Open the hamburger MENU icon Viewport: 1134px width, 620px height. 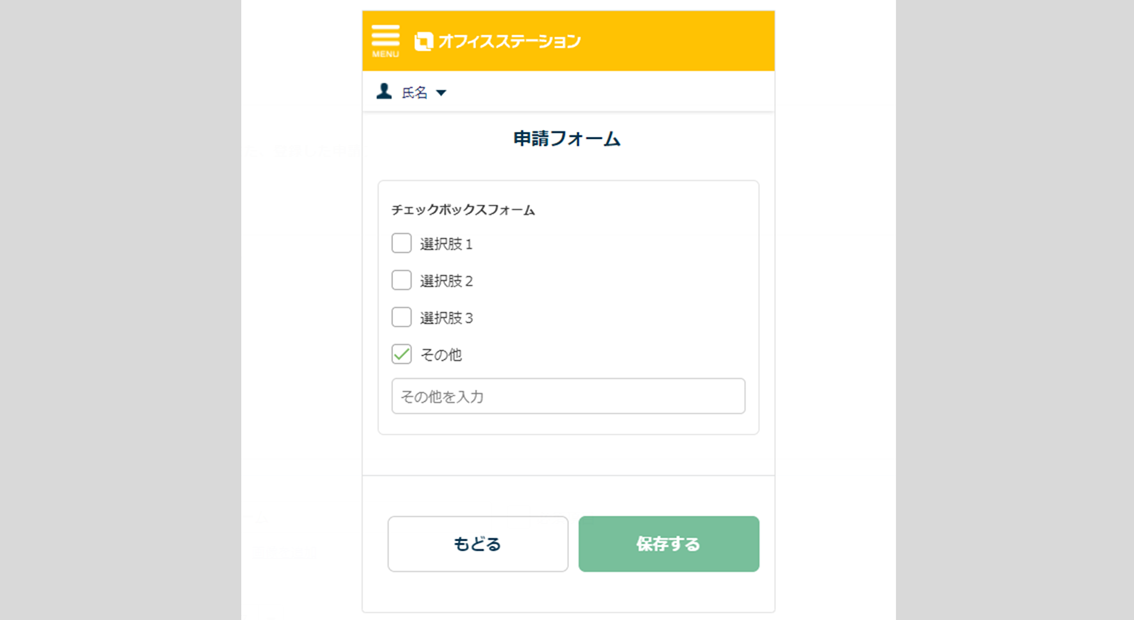tap(385, 40)
